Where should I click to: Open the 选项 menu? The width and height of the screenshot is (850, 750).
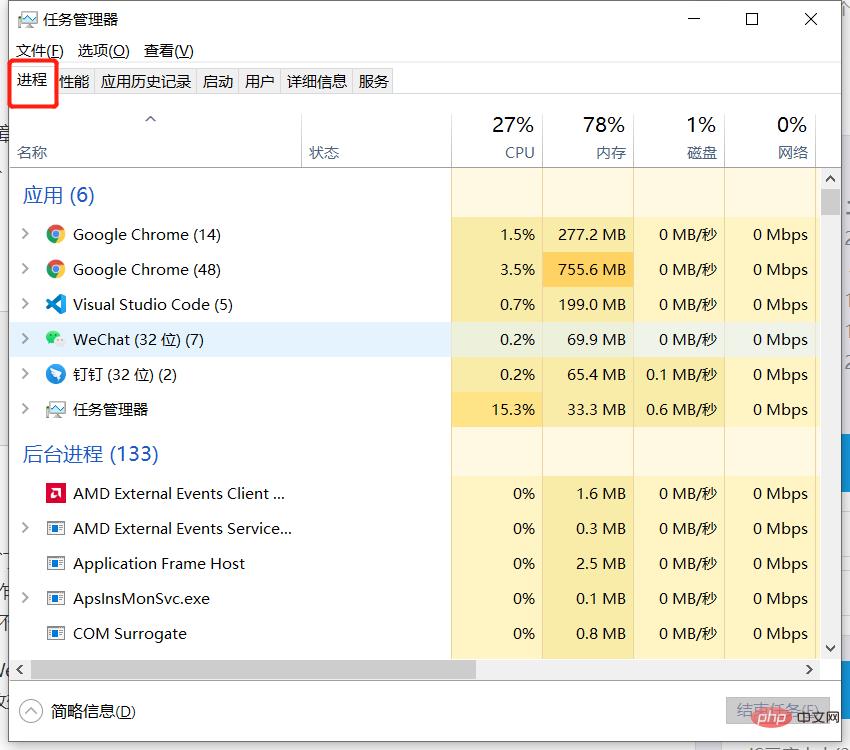pyautogui.click(x=104, y=50)
